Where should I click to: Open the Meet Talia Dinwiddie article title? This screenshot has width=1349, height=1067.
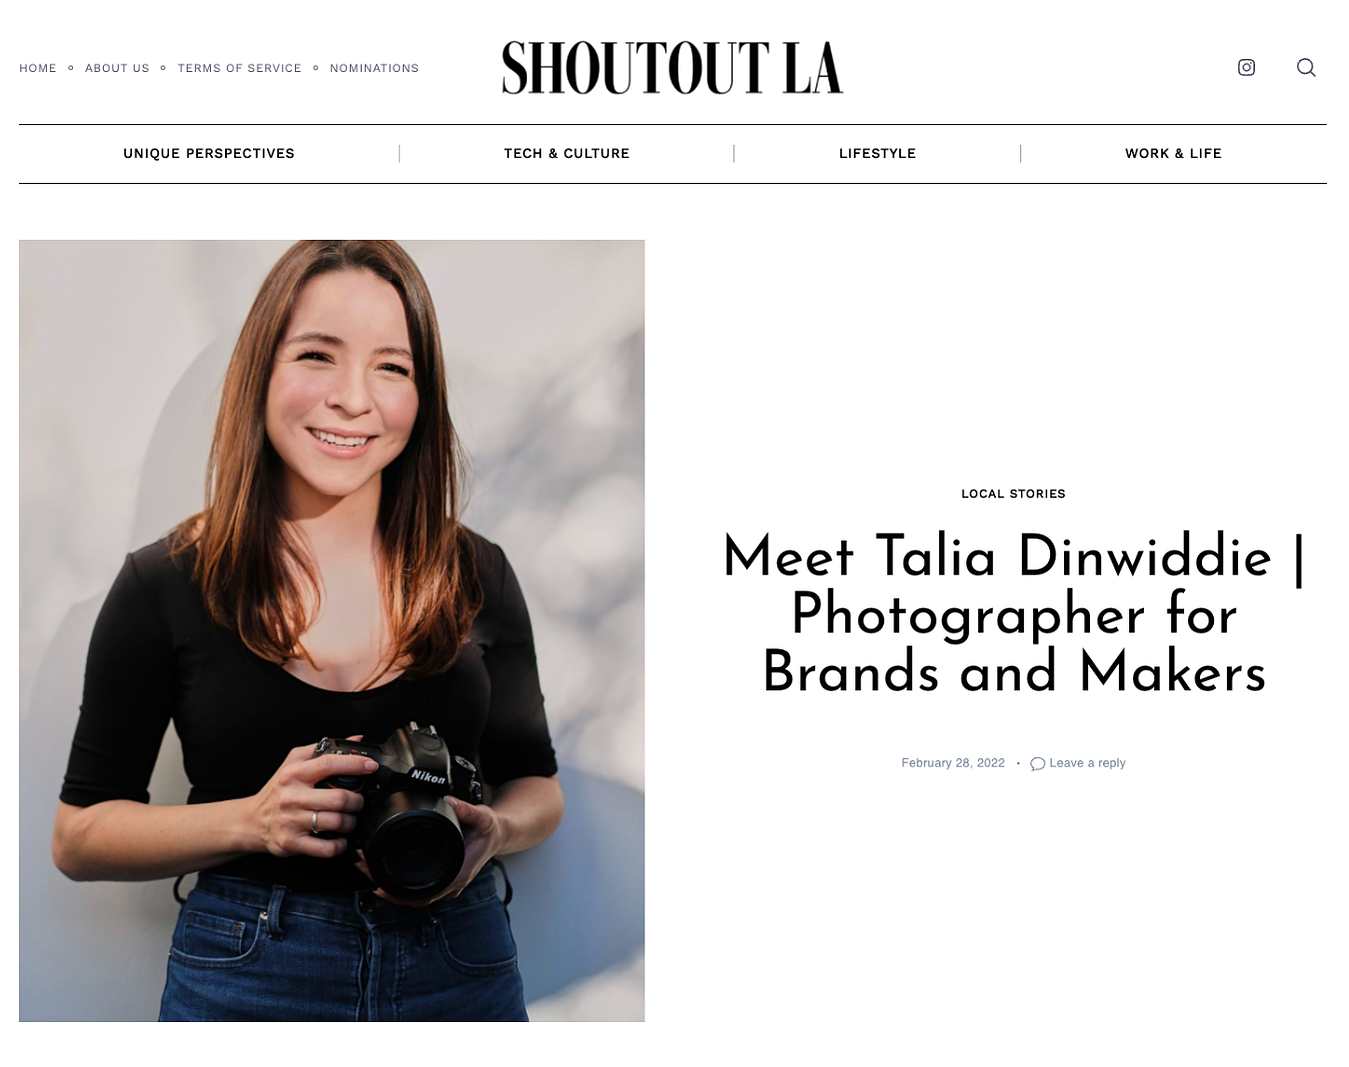pos(1013,614)
